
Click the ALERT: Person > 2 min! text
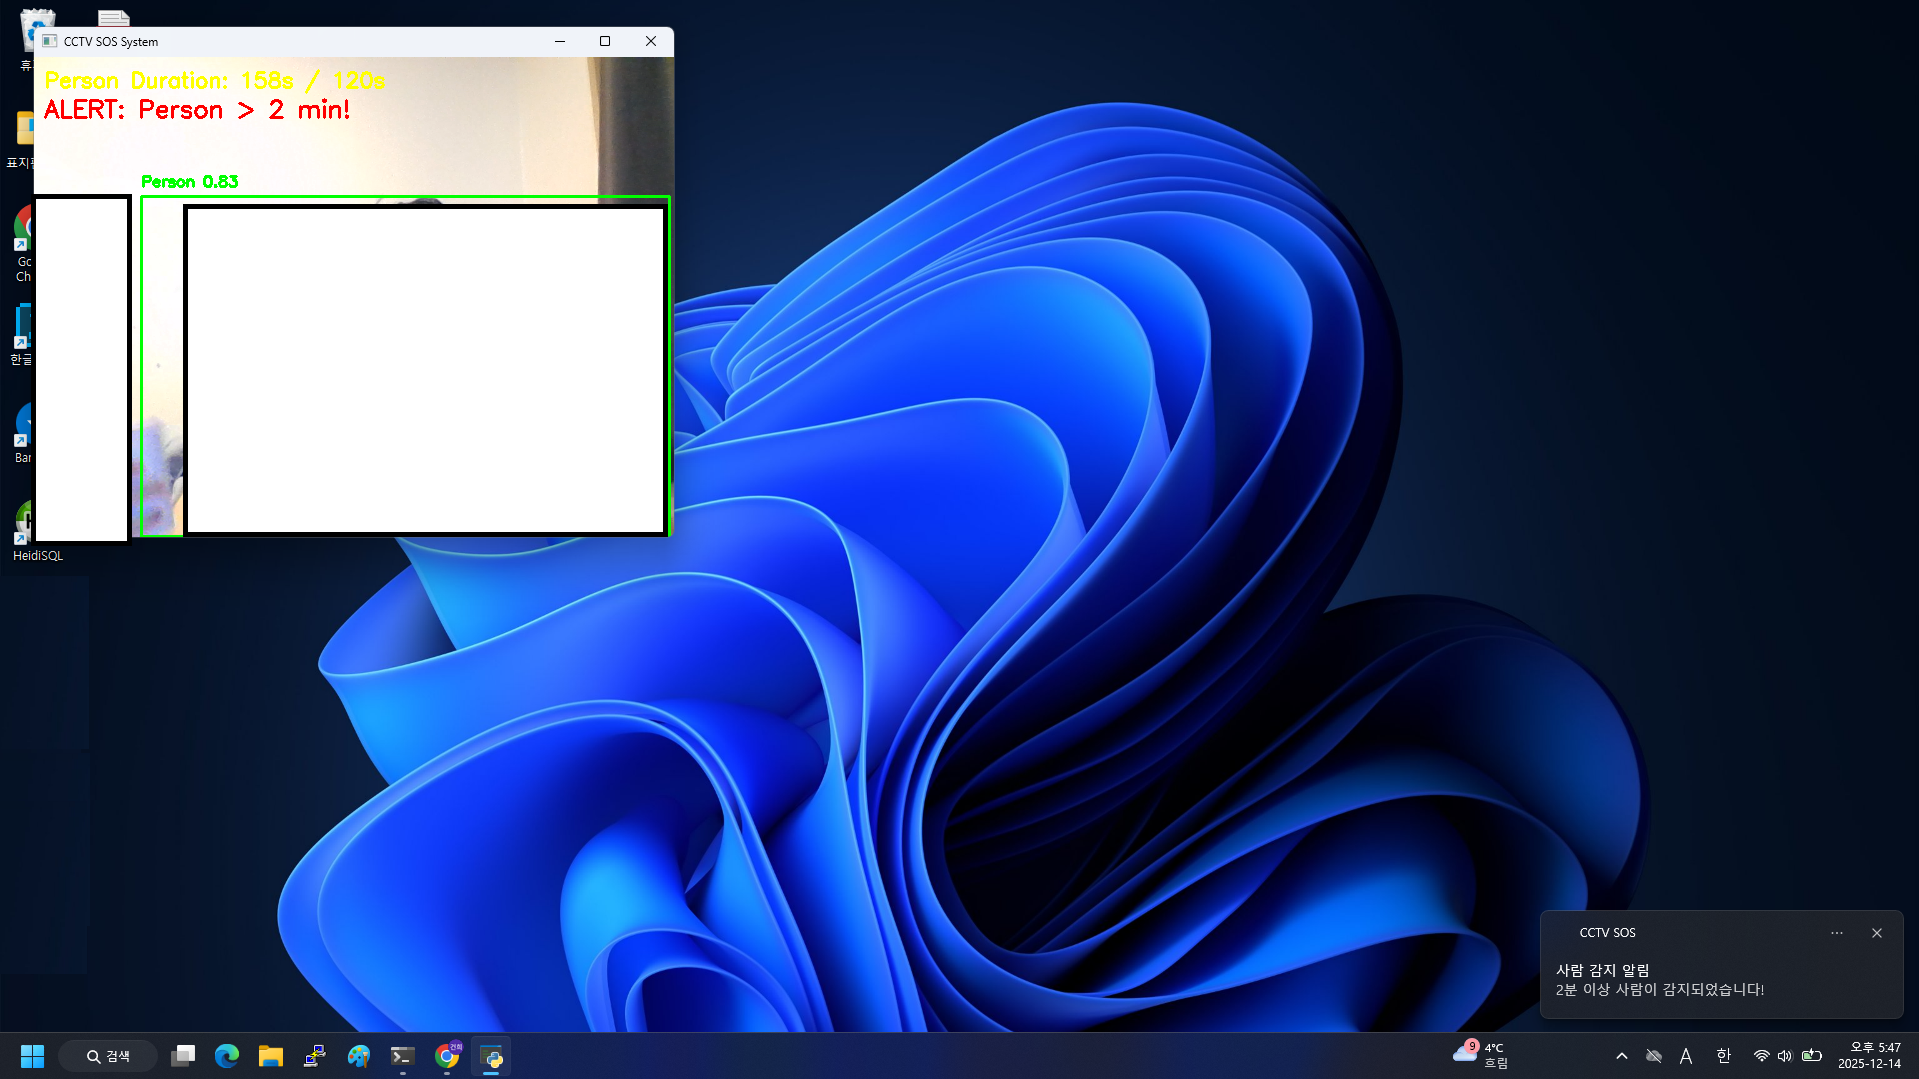coord(197,110)
